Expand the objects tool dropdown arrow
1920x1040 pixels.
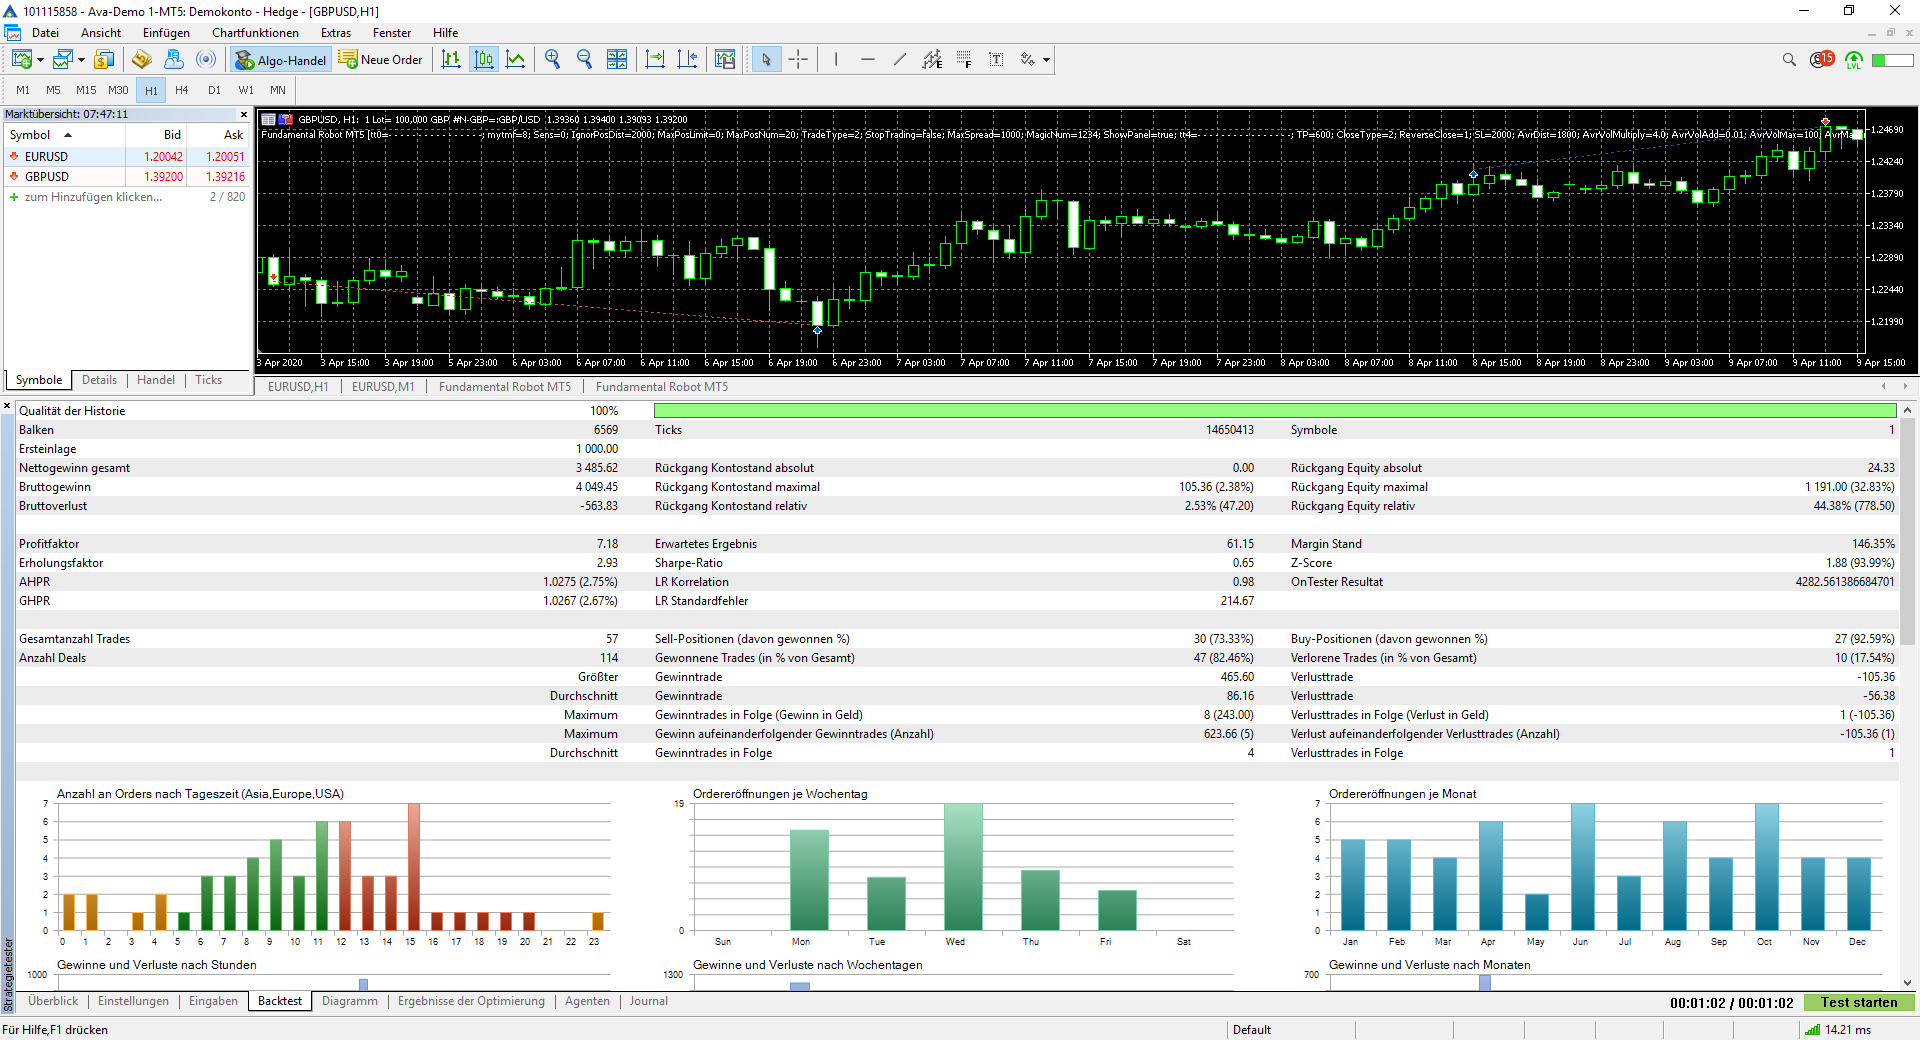point(1046,60)
